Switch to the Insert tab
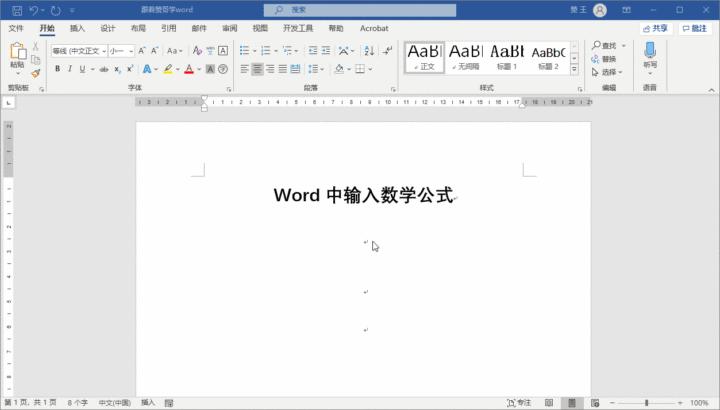Screen dimensions: 720x410 77,28
